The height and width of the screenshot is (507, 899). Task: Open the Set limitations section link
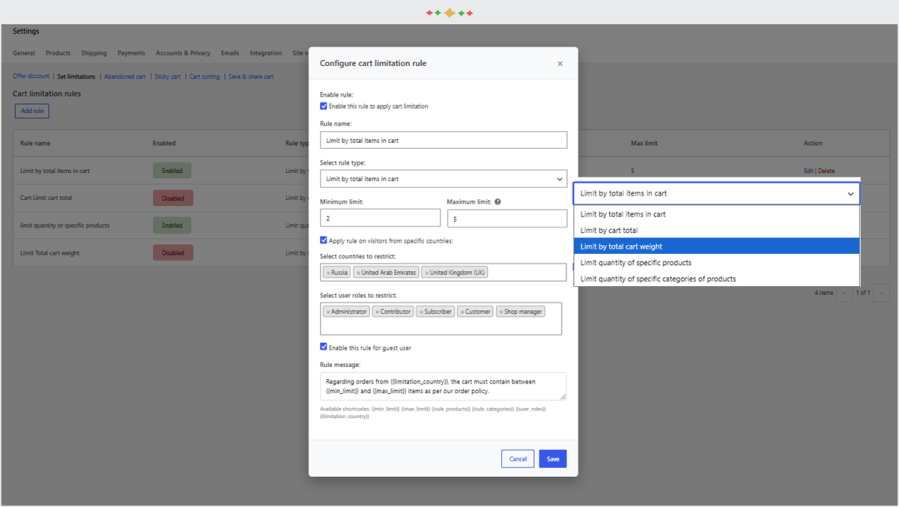point(76,76)
